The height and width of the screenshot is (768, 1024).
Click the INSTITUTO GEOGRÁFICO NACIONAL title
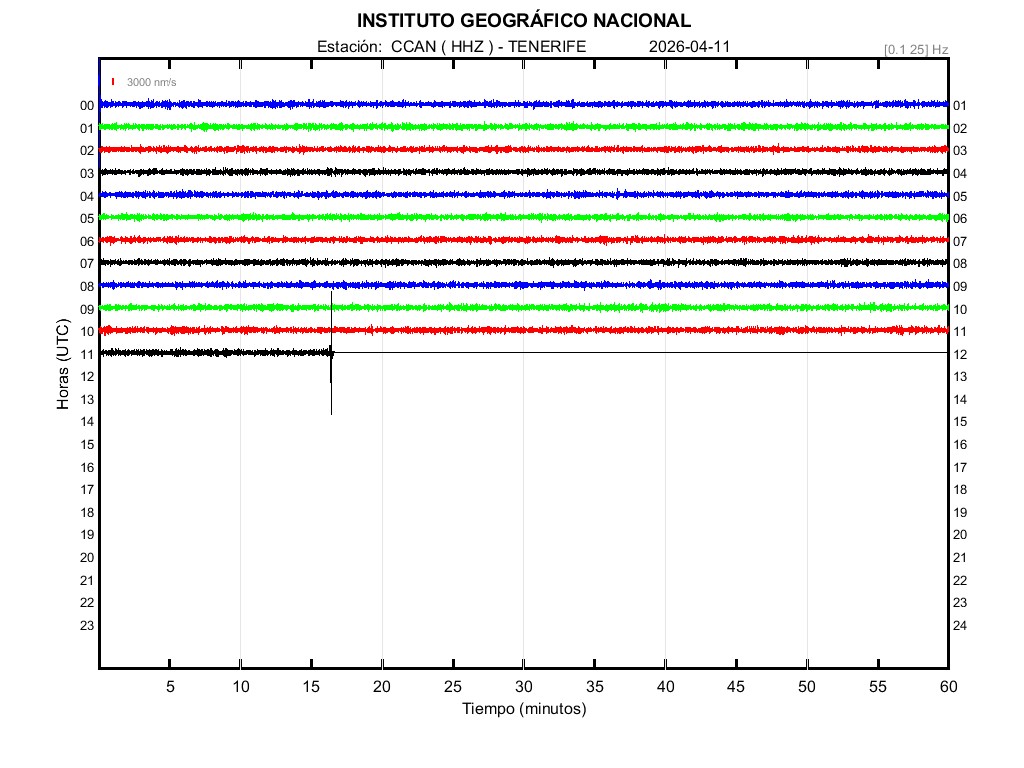click(523, 20)
